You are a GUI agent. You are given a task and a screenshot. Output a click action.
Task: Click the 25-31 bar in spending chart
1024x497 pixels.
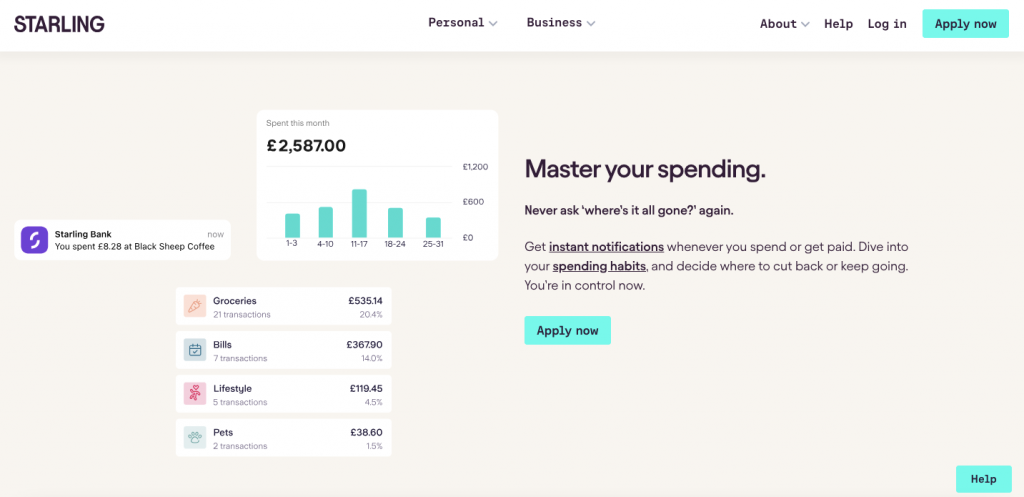tap(433, 227)
